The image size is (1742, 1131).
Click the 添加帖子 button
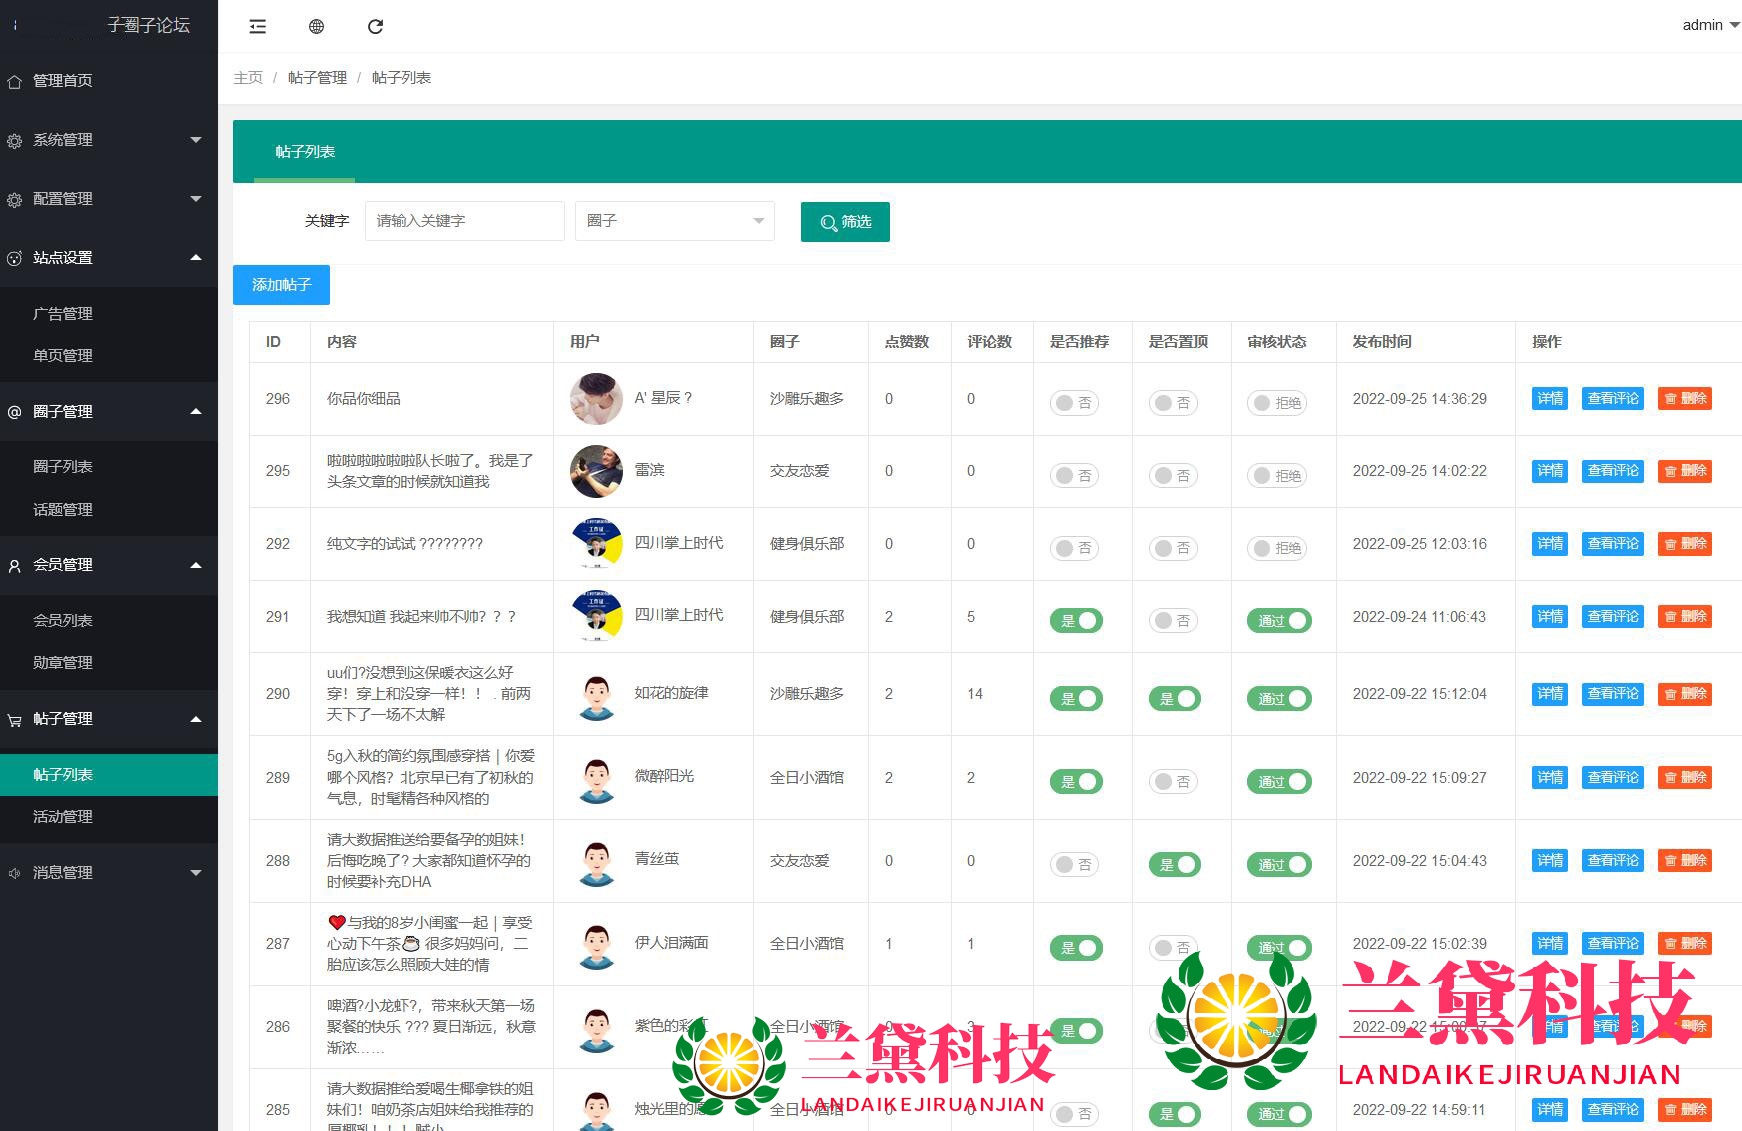pyautogui.click(x=281, y=285)
